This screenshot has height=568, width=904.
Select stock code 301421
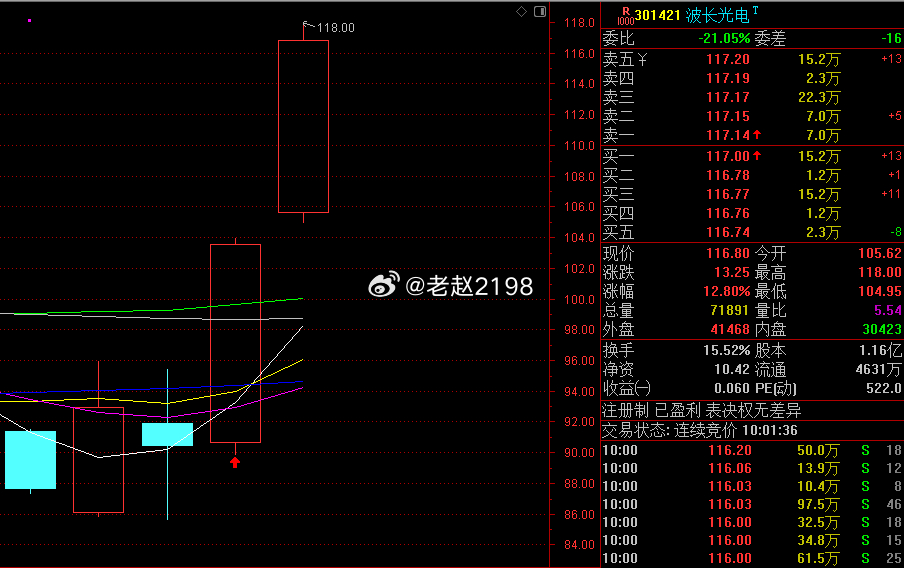click(x=658, y=16)
